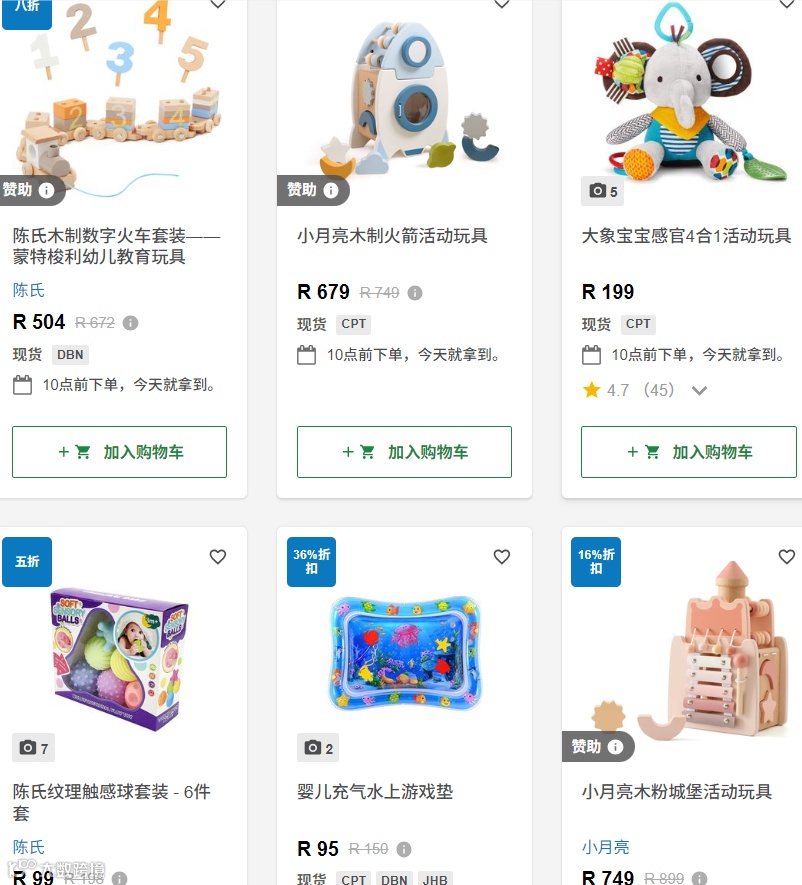Add wooden rocket toy to cart
The image size is (802, 885).
(404, 452)
